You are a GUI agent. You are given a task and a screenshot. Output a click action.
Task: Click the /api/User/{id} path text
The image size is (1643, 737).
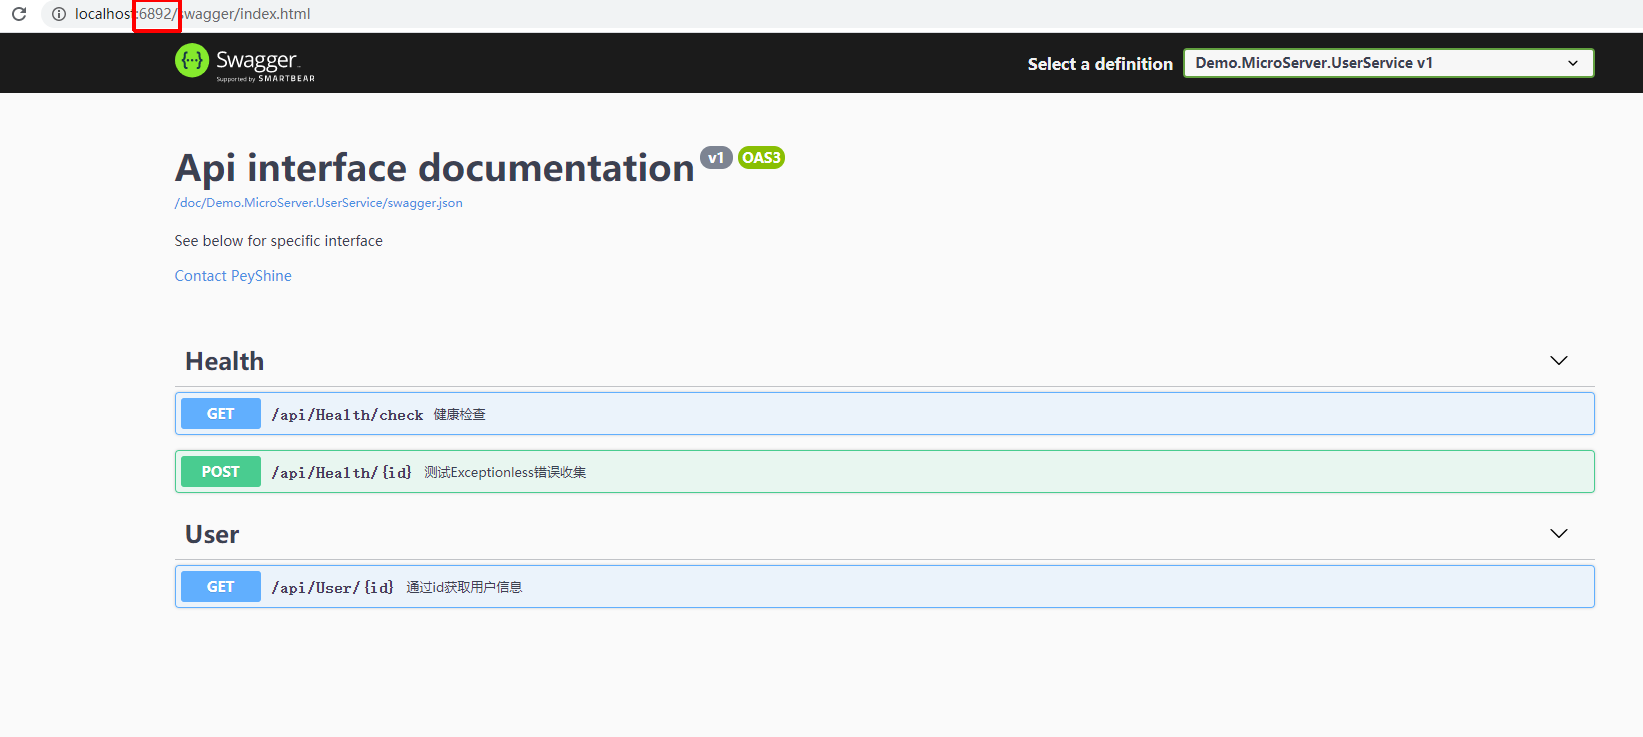pos(333,588)
